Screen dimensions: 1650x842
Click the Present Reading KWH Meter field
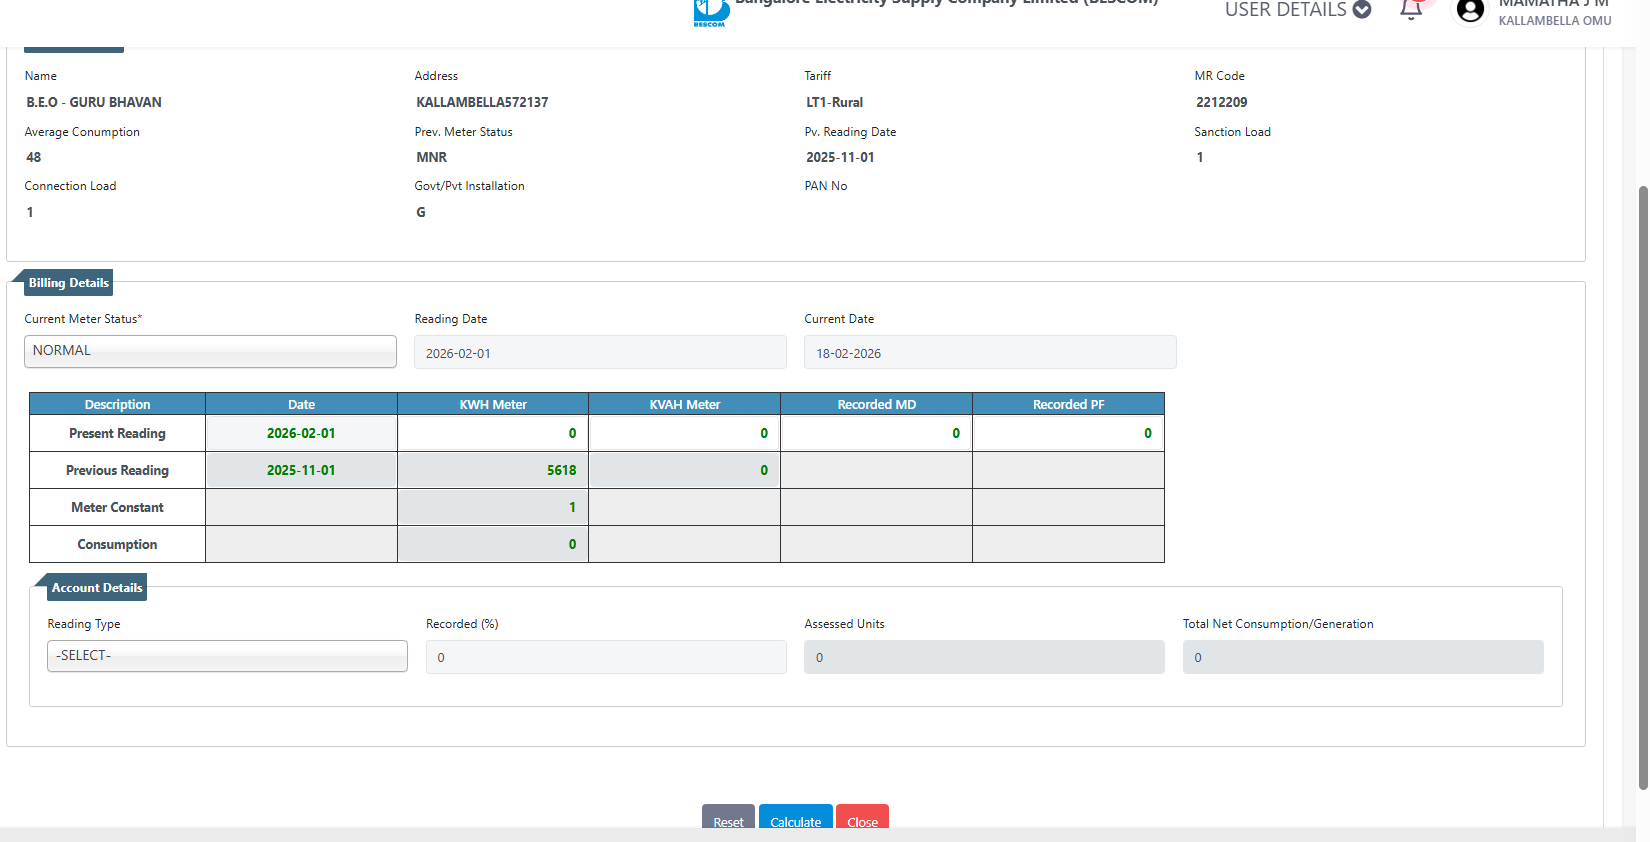[493, 434]
